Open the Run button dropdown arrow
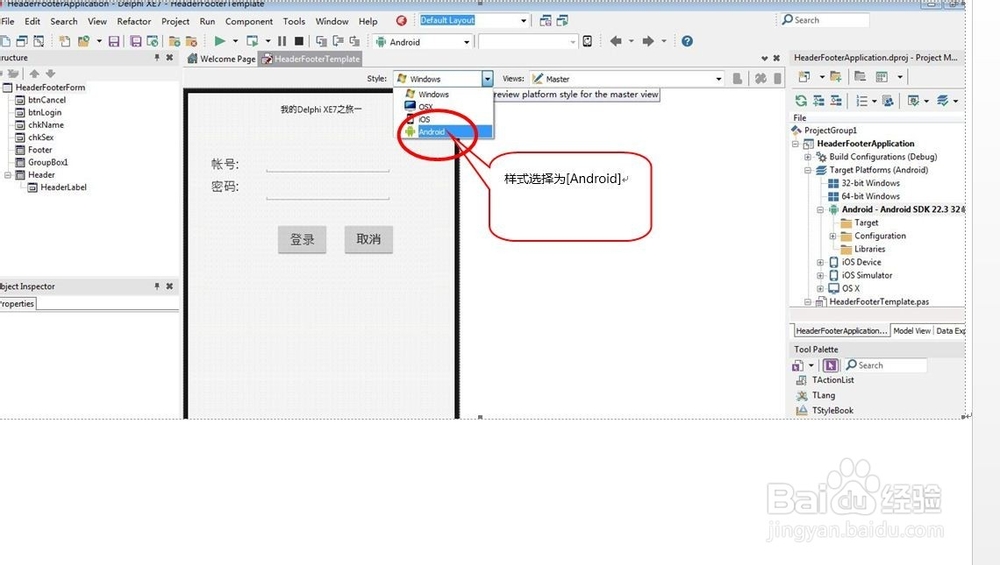 [235, 41]
